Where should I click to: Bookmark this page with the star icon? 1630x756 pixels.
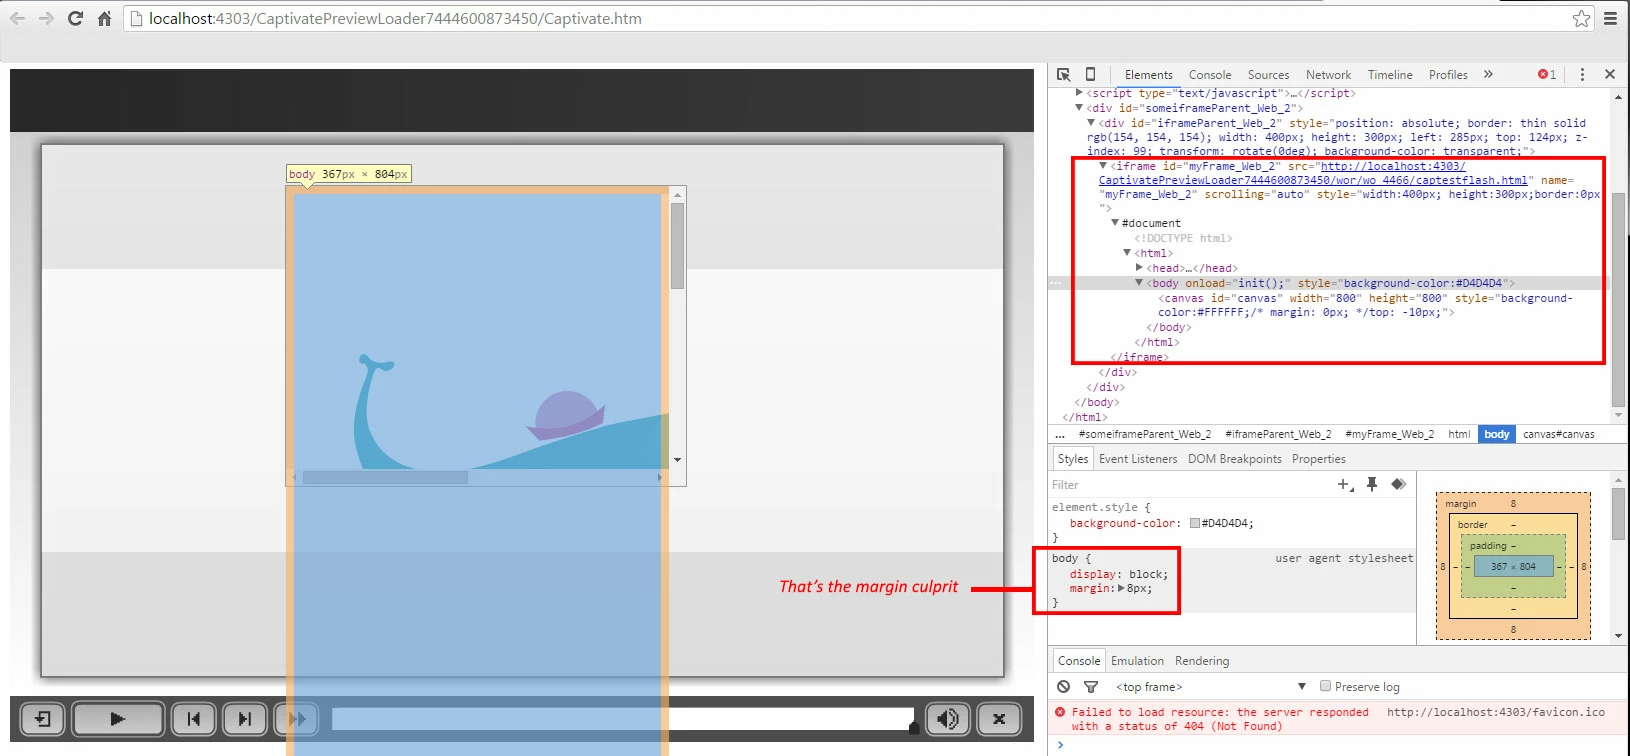click(x=1581, y=18)
